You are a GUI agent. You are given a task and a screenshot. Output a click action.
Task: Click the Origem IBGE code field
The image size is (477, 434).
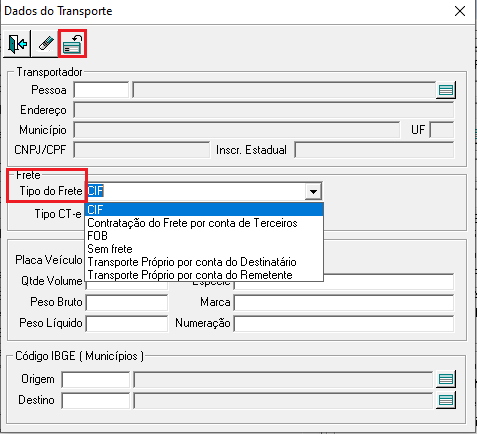[96, 379]
